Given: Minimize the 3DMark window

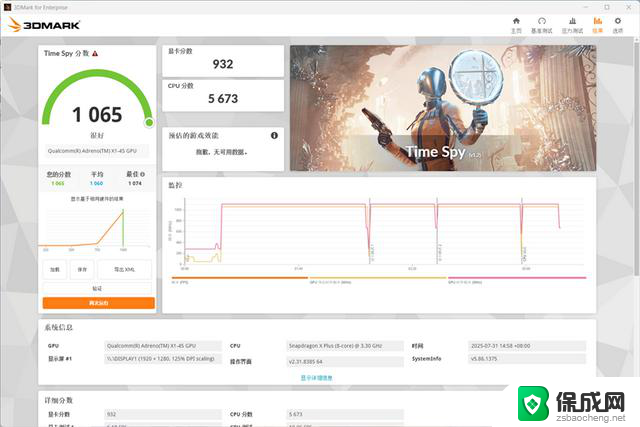Looking at the screenshot, I should pos(586,7).
